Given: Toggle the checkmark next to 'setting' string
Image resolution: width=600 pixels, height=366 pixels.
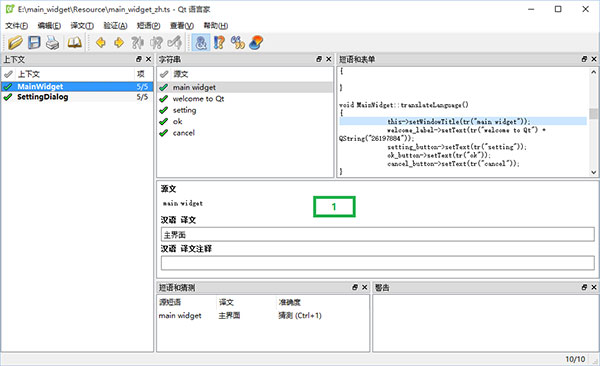Looking at the screenshot, I should click(164, 110).
